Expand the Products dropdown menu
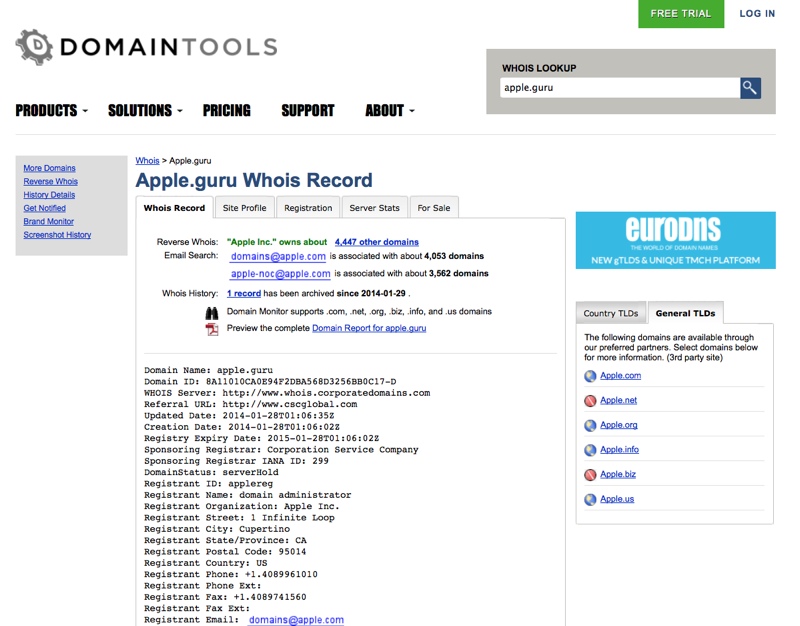This screenshot has width=800, height=626. [51, 110]
